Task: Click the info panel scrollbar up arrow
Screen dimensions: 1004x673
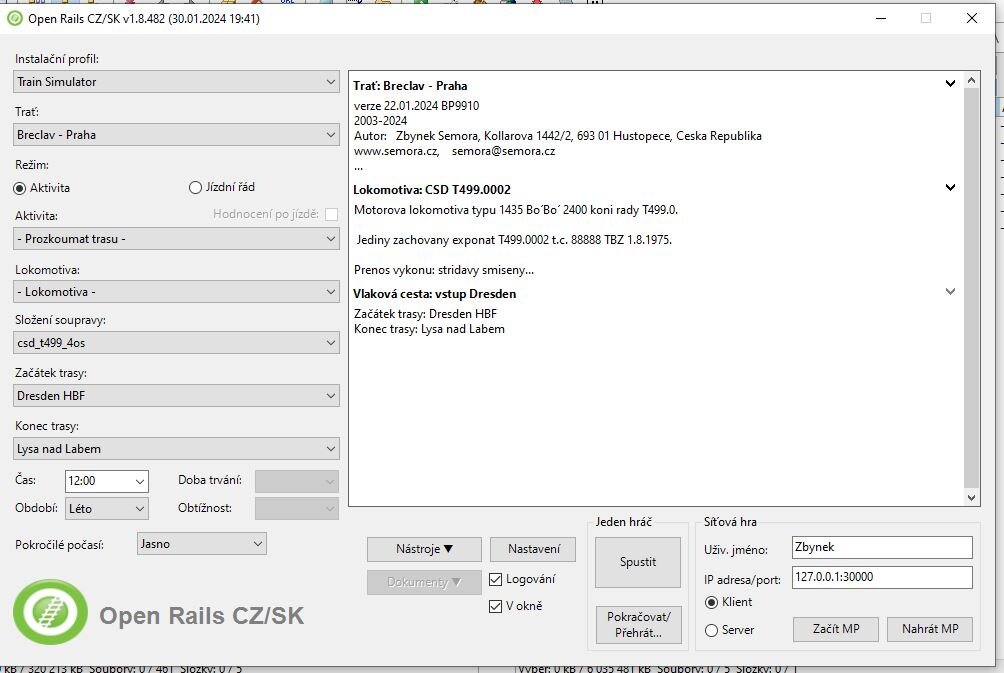Action: pos(971,81)
